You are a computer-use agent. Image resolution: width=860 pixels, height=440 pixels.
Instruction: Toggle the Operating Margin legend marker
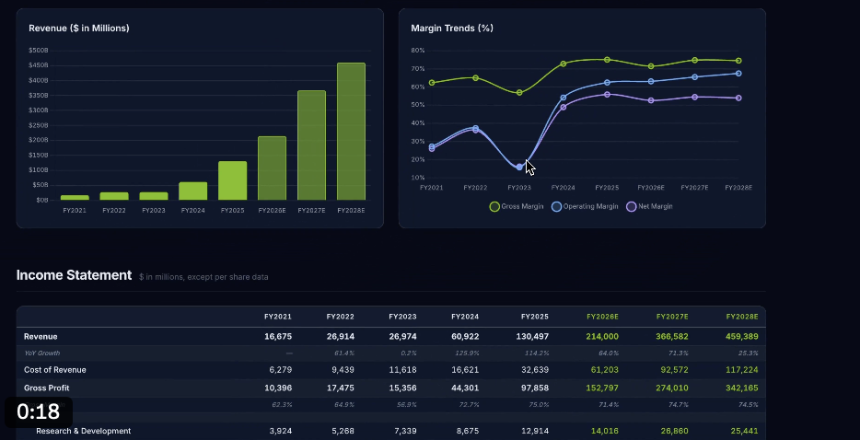pyautogui.click(x=556, y=207)
